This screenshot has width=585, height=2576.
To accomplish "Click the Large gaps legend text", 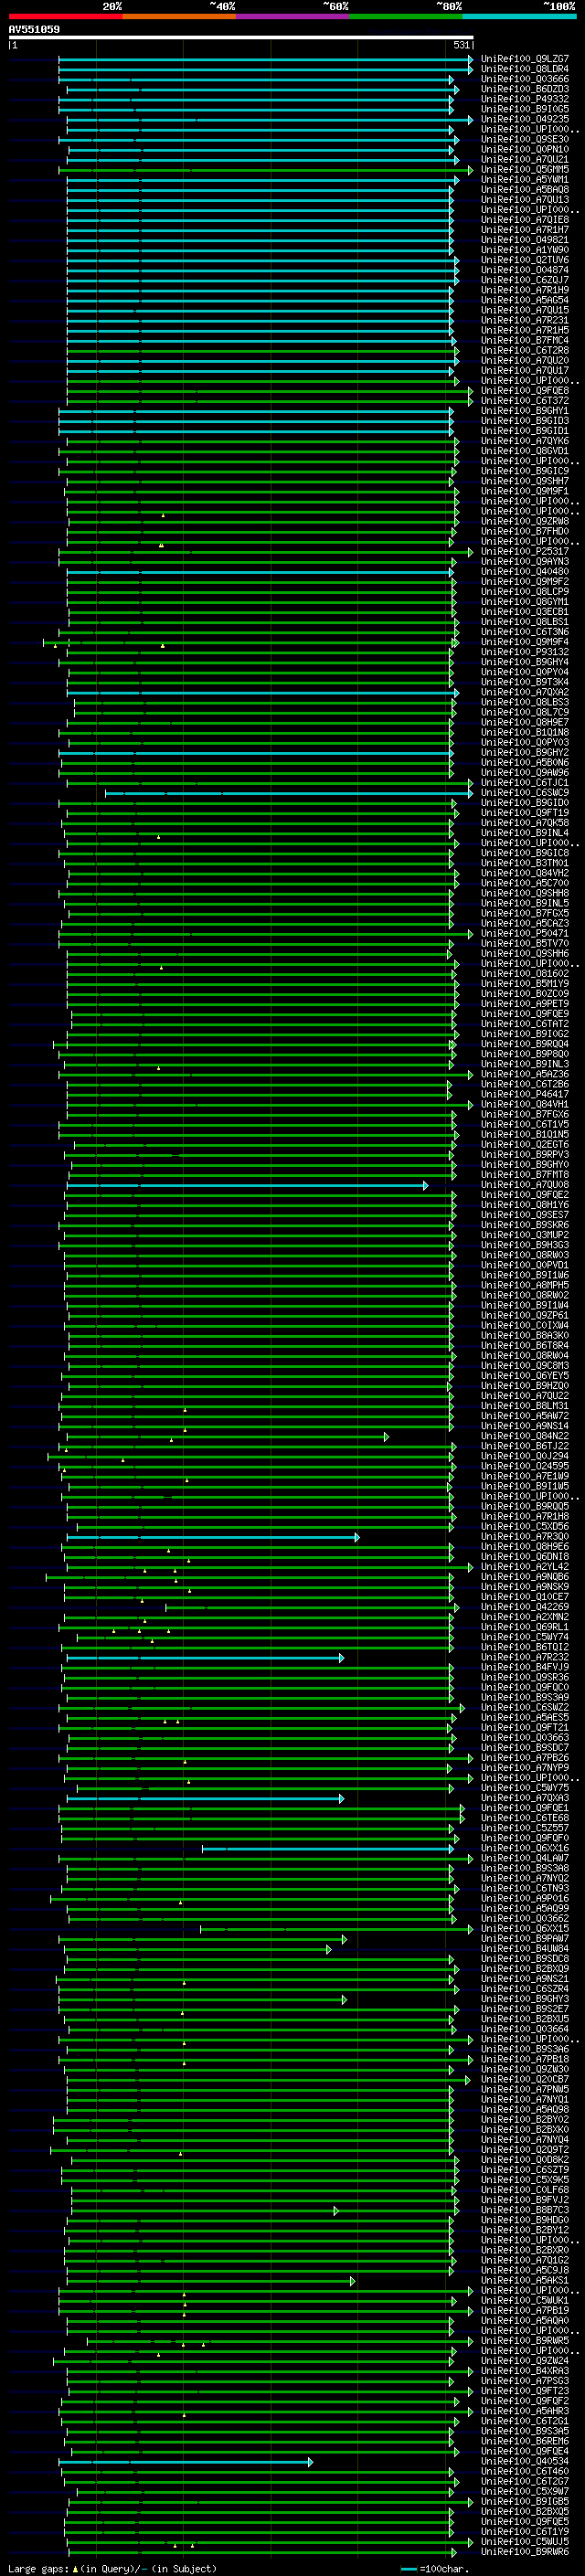I will point(112,2569).
